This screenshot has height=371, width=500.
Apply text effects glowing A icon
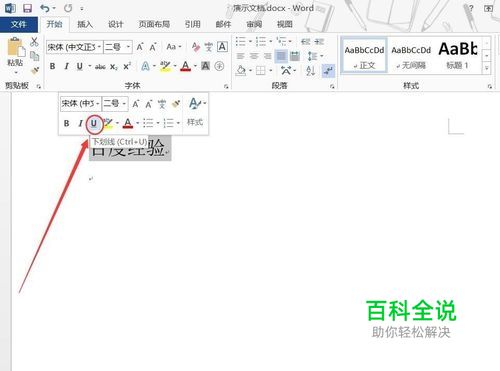pos(145,66)
